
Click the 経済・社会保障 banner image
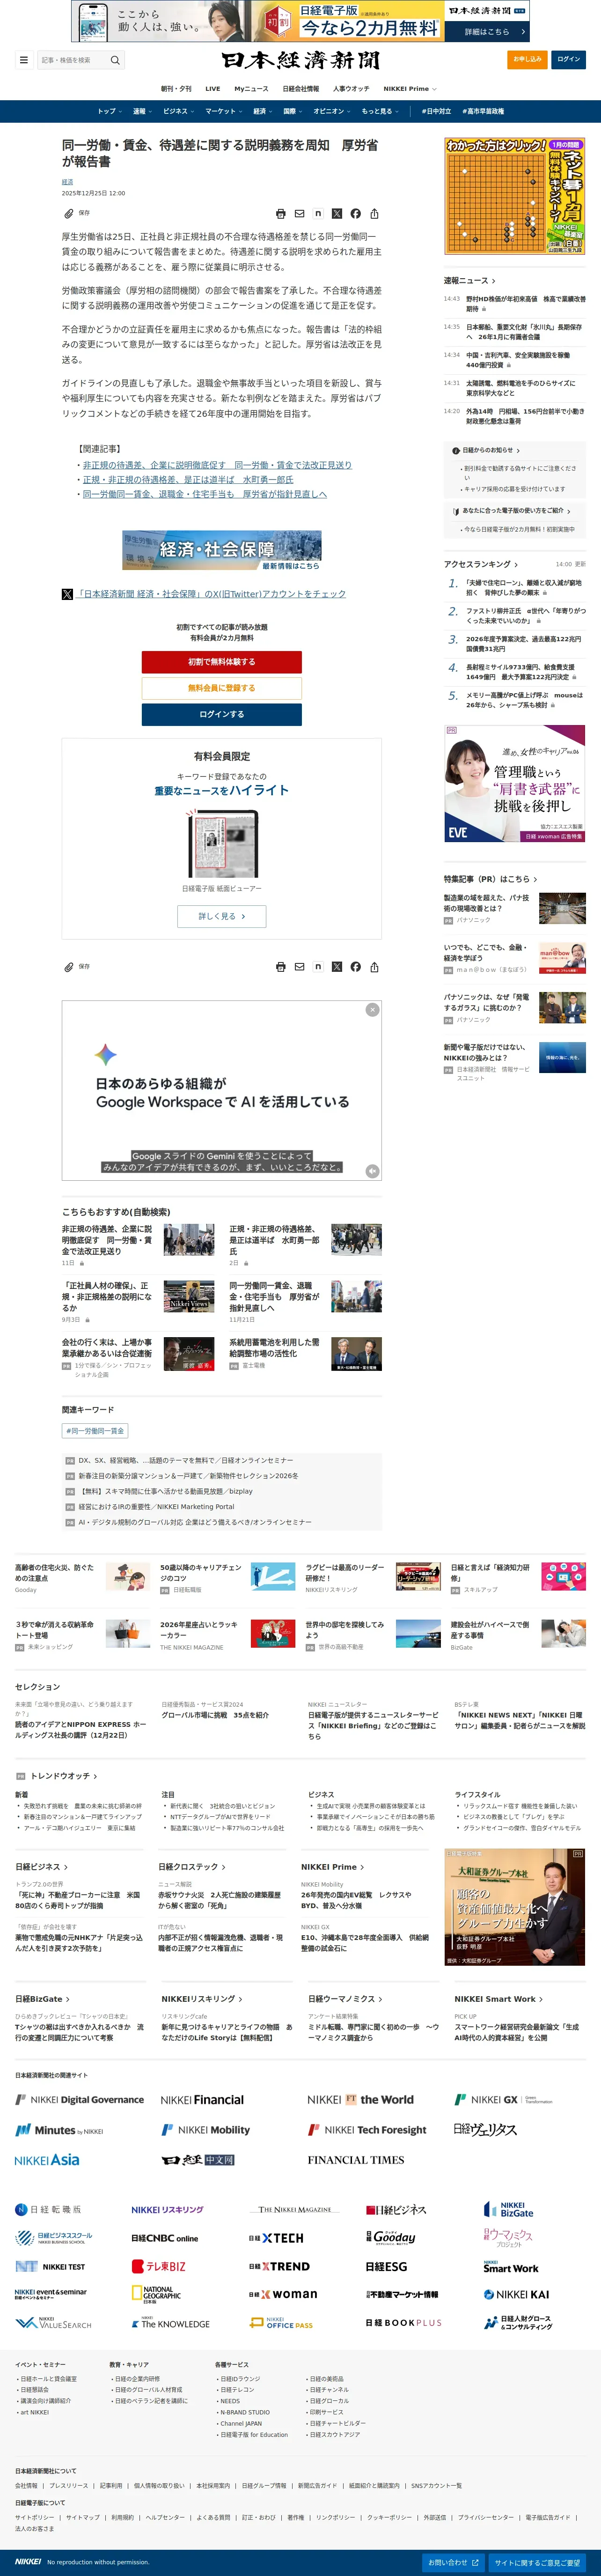coord(221,551)
